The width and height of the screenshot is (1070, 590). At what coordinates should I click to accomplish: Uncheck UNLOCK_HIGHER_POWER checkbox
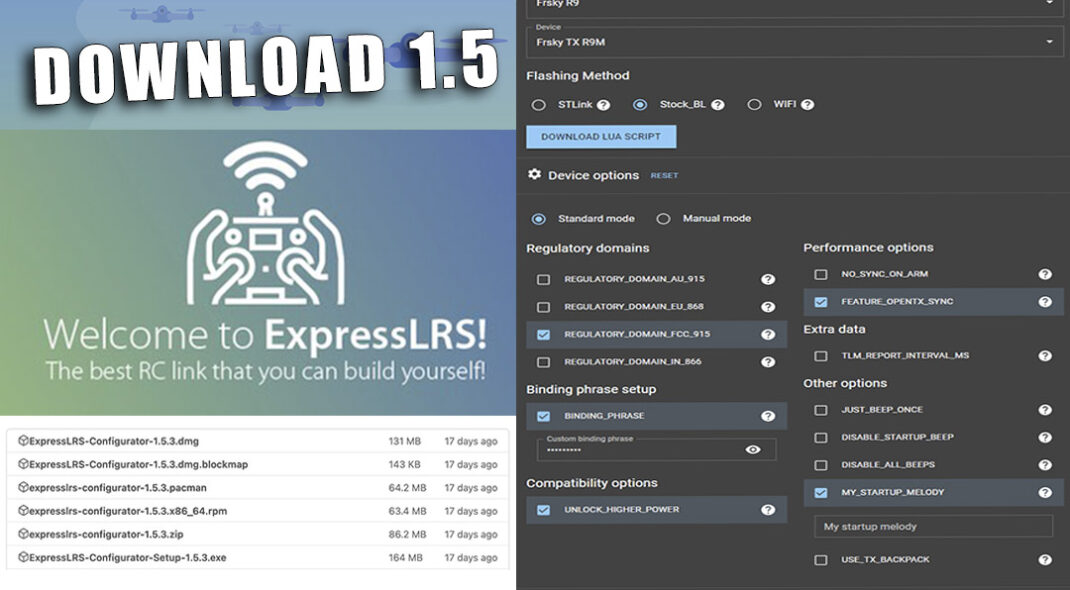(543, 510)
